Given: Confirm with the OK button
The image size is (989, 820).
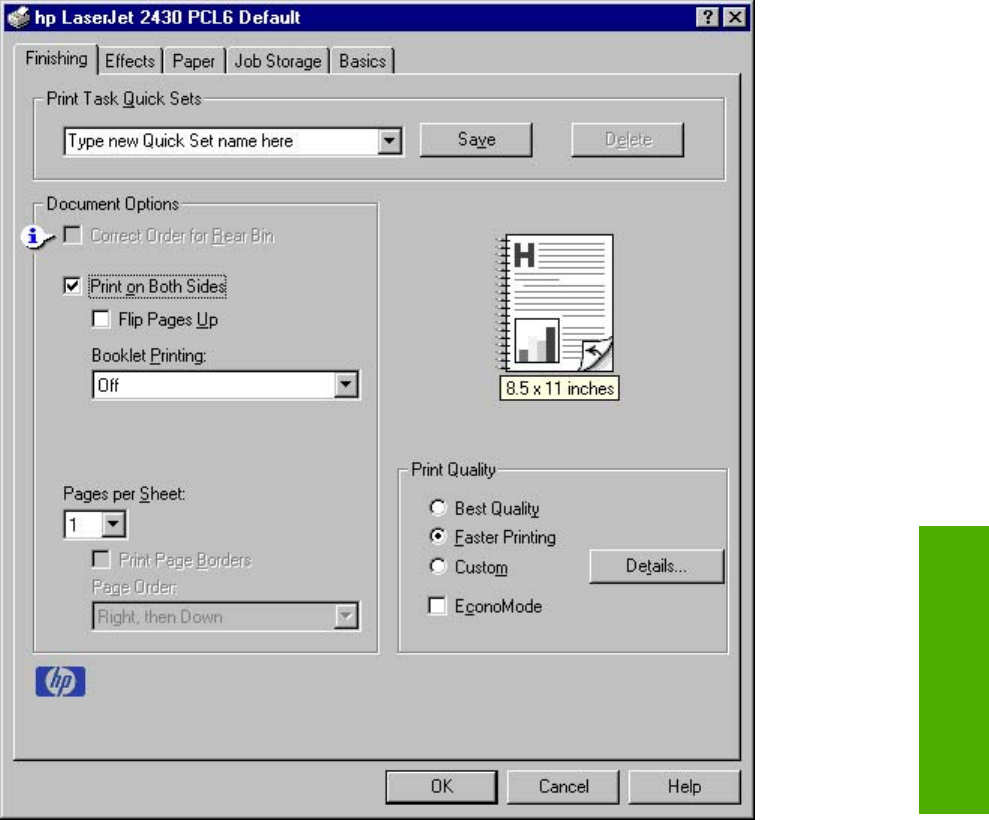Looking at the screenshot, I should pyautogui.click(x=442, y=787).
